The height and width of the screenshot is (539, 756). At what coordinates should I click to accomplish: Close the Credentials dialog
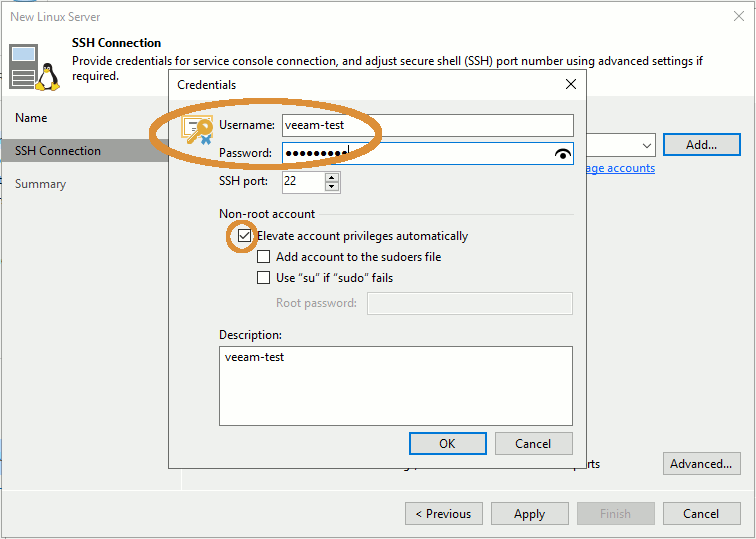(x=570, y=85)
